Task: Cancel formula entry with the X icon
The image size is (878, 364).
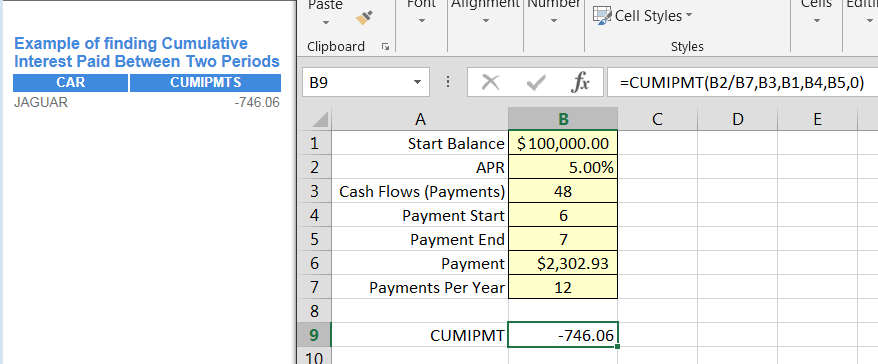Action: pos(491,82)
